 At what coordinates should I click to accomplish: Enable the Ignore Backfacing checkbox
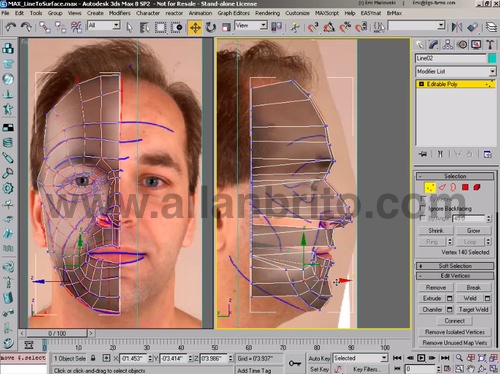tap(423, 208)
